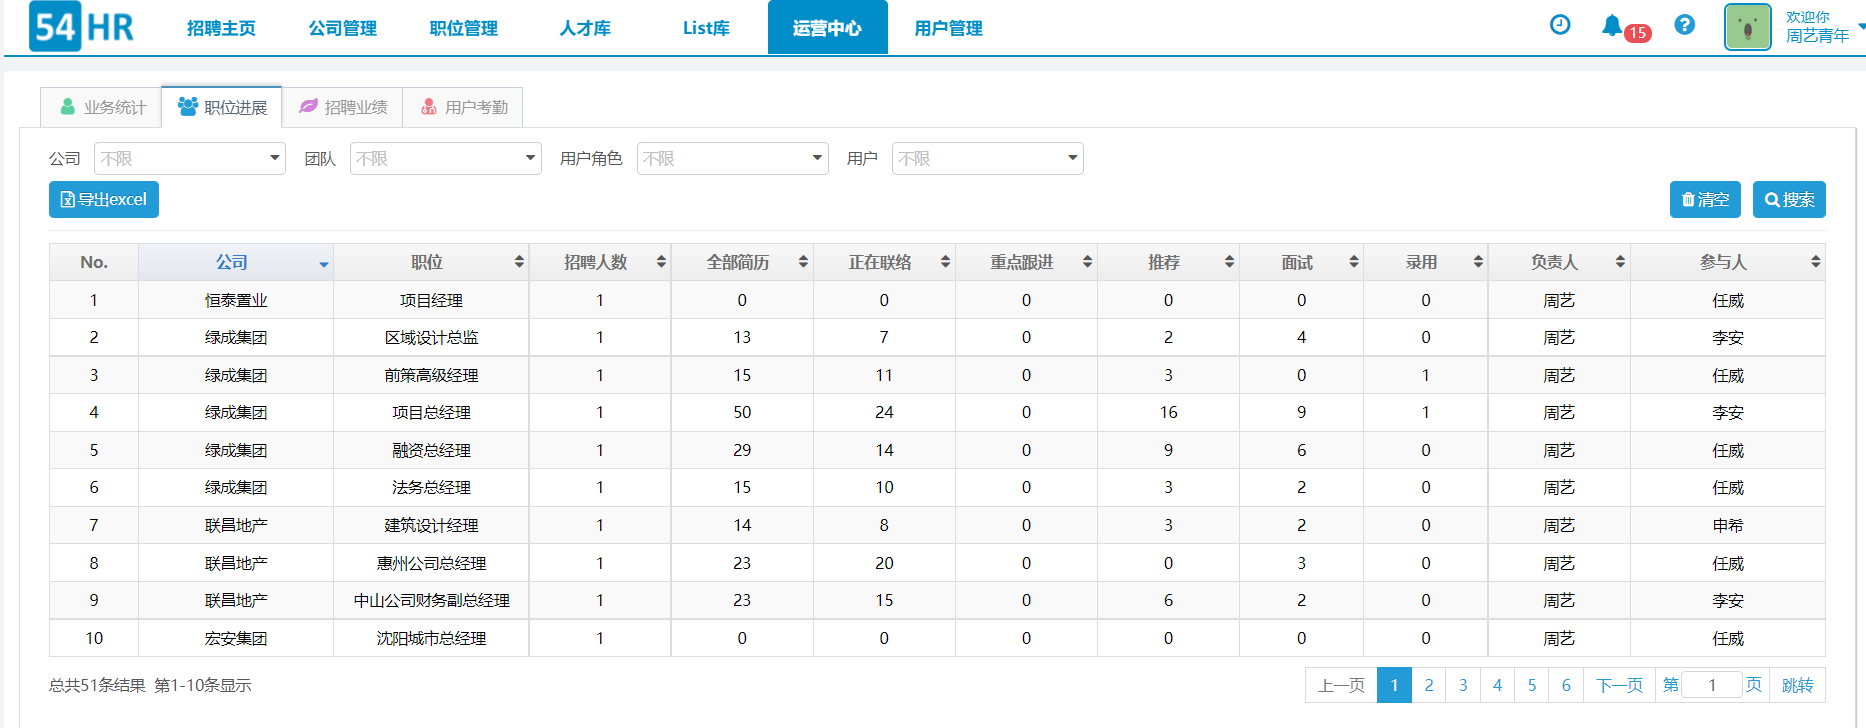Switch to 职位进展 tab

click(x=222, y=107)
